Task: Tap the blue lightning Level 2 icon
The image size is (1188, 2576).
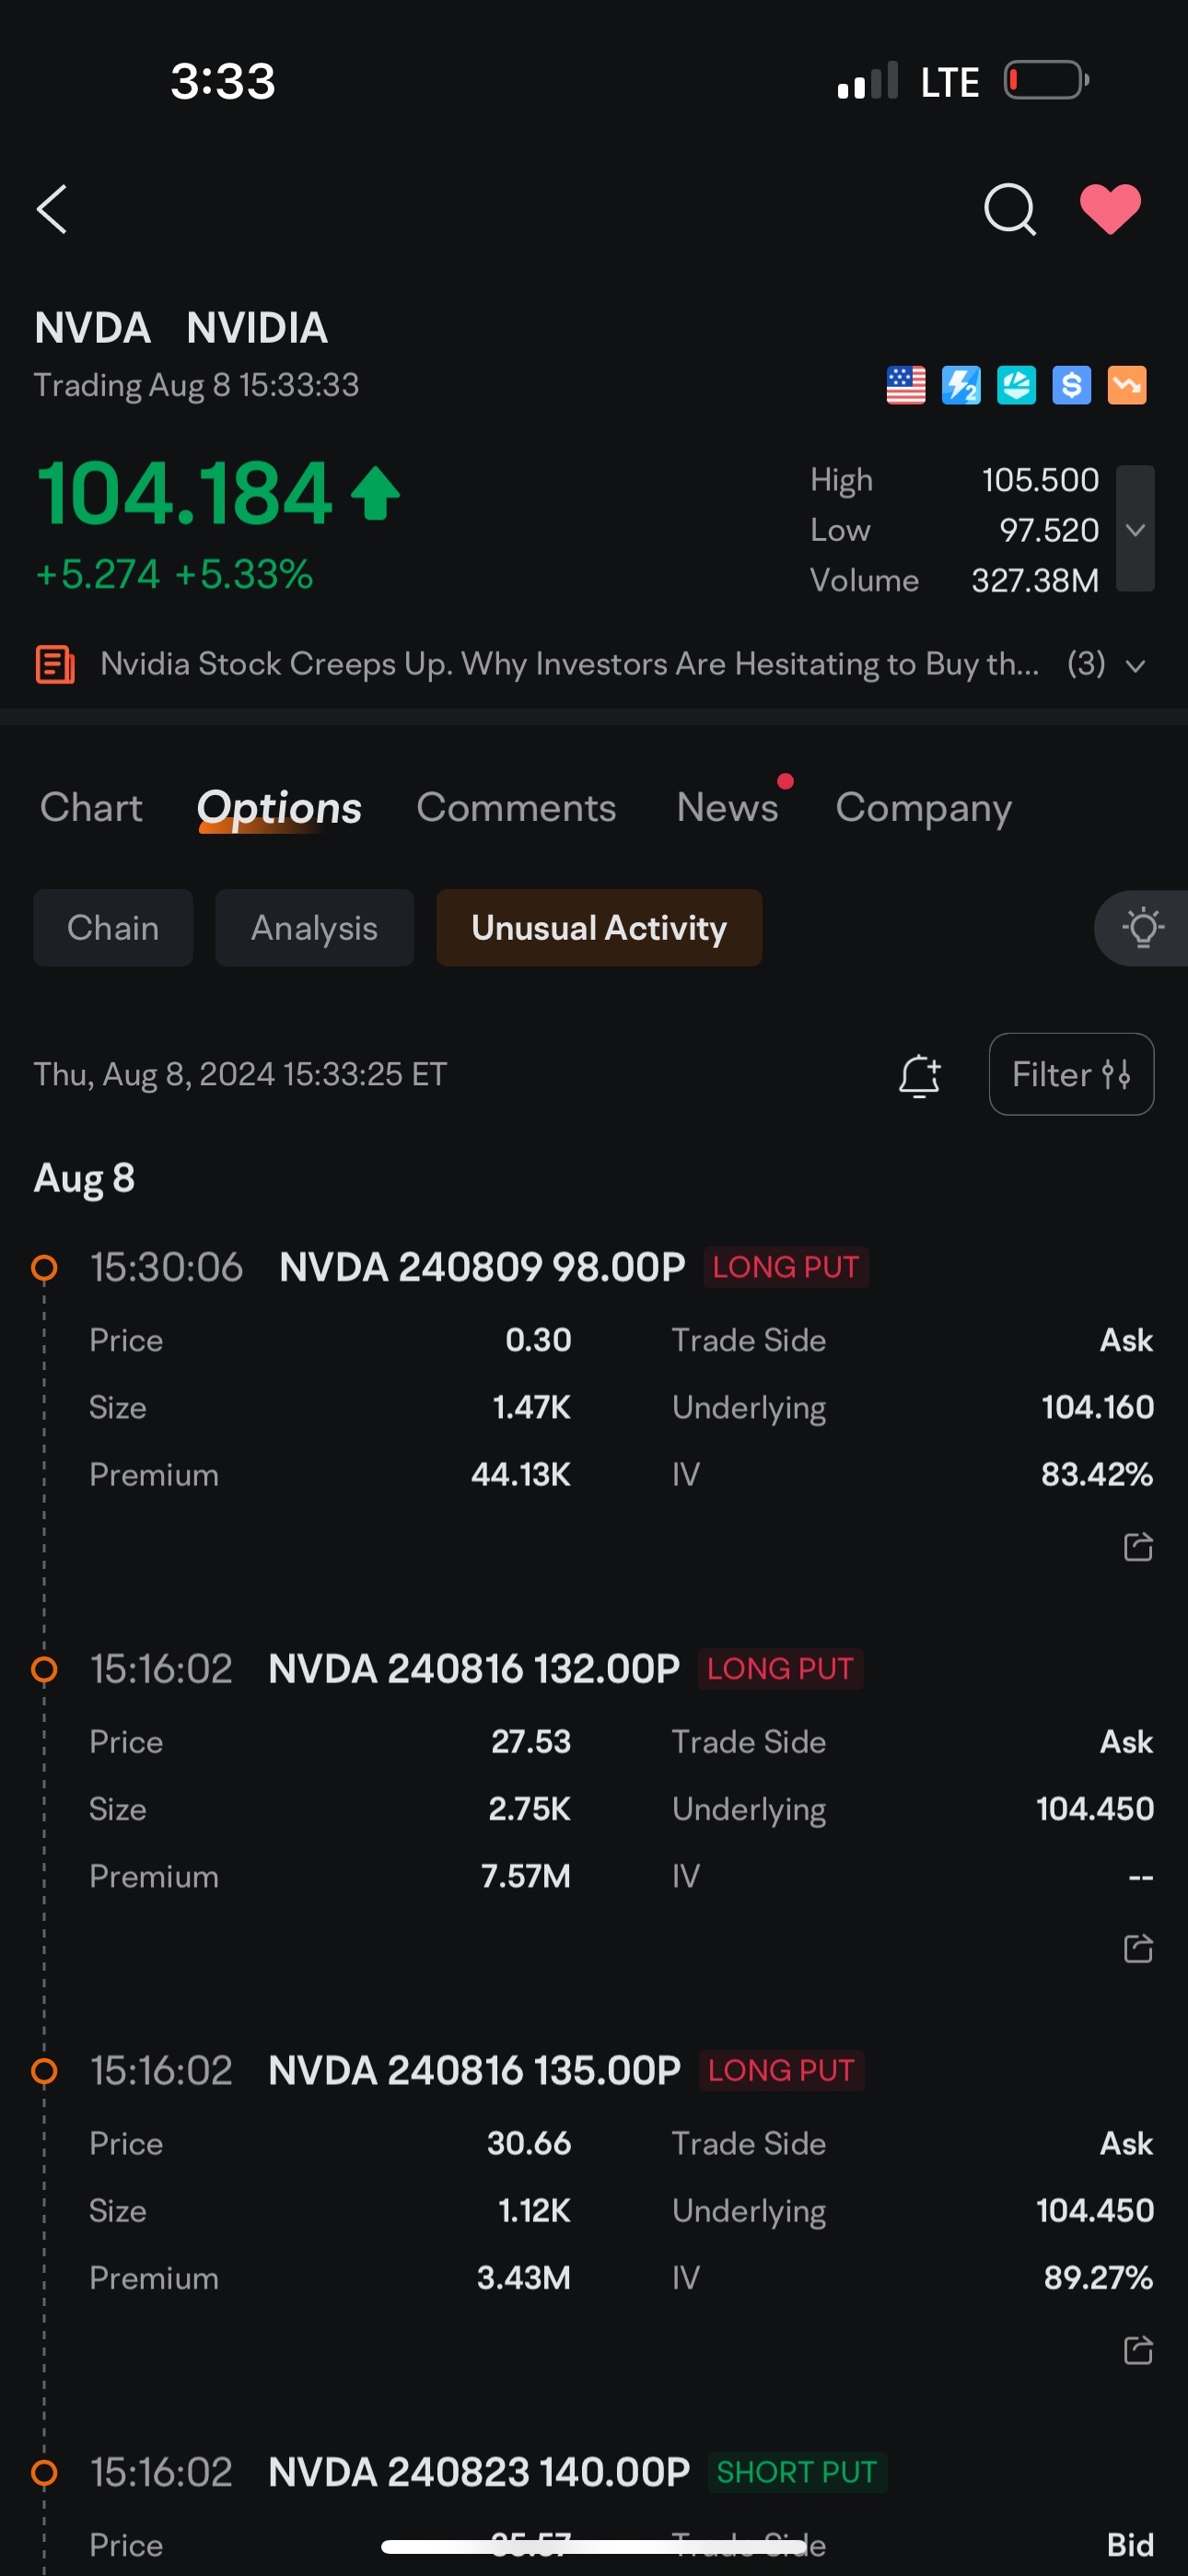Action: [x=961, y=385]
